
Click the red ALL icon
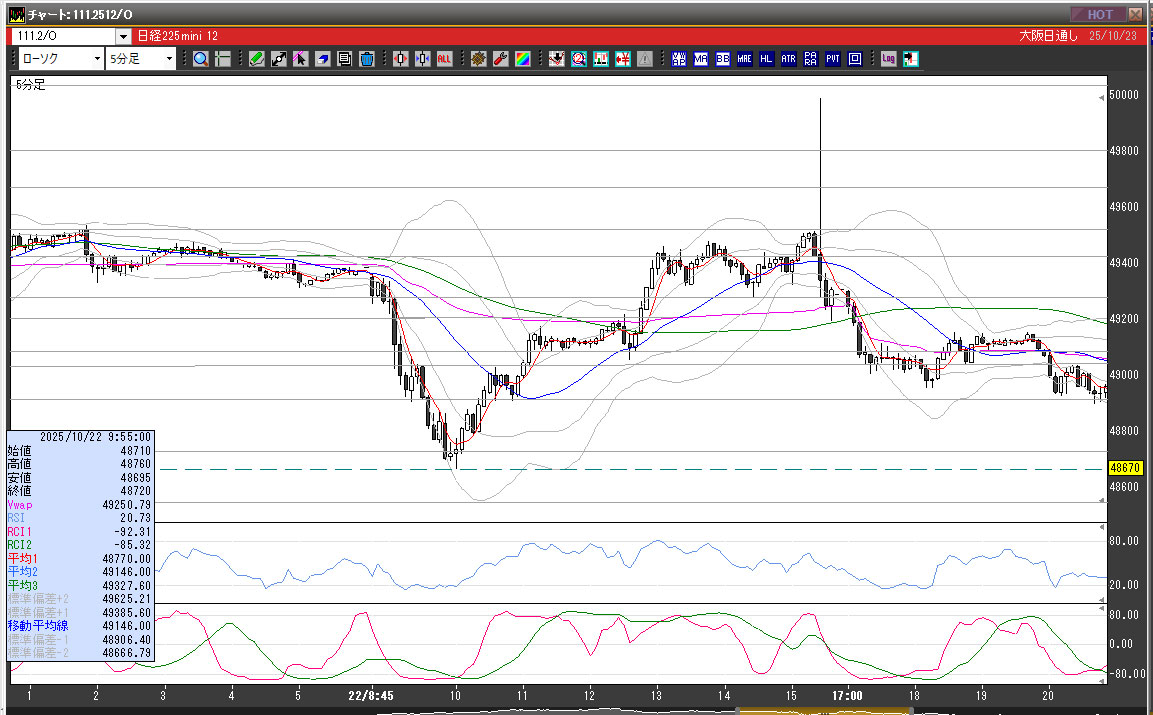point(444,59)
